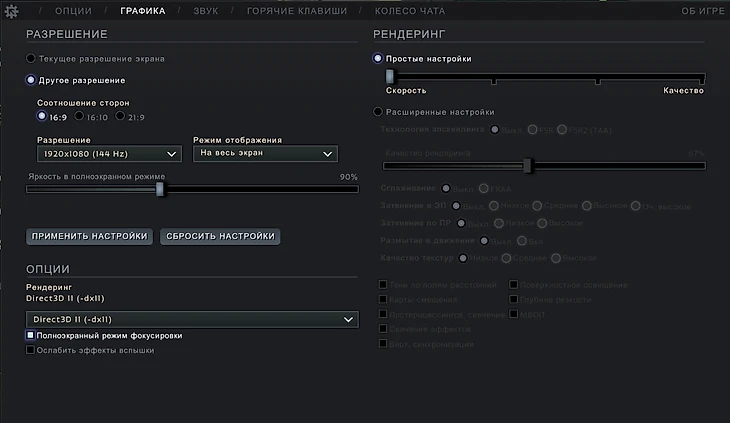730x423 pixels.
Task: Open the ОПЦИИ tab
Action: pos(73,11)
